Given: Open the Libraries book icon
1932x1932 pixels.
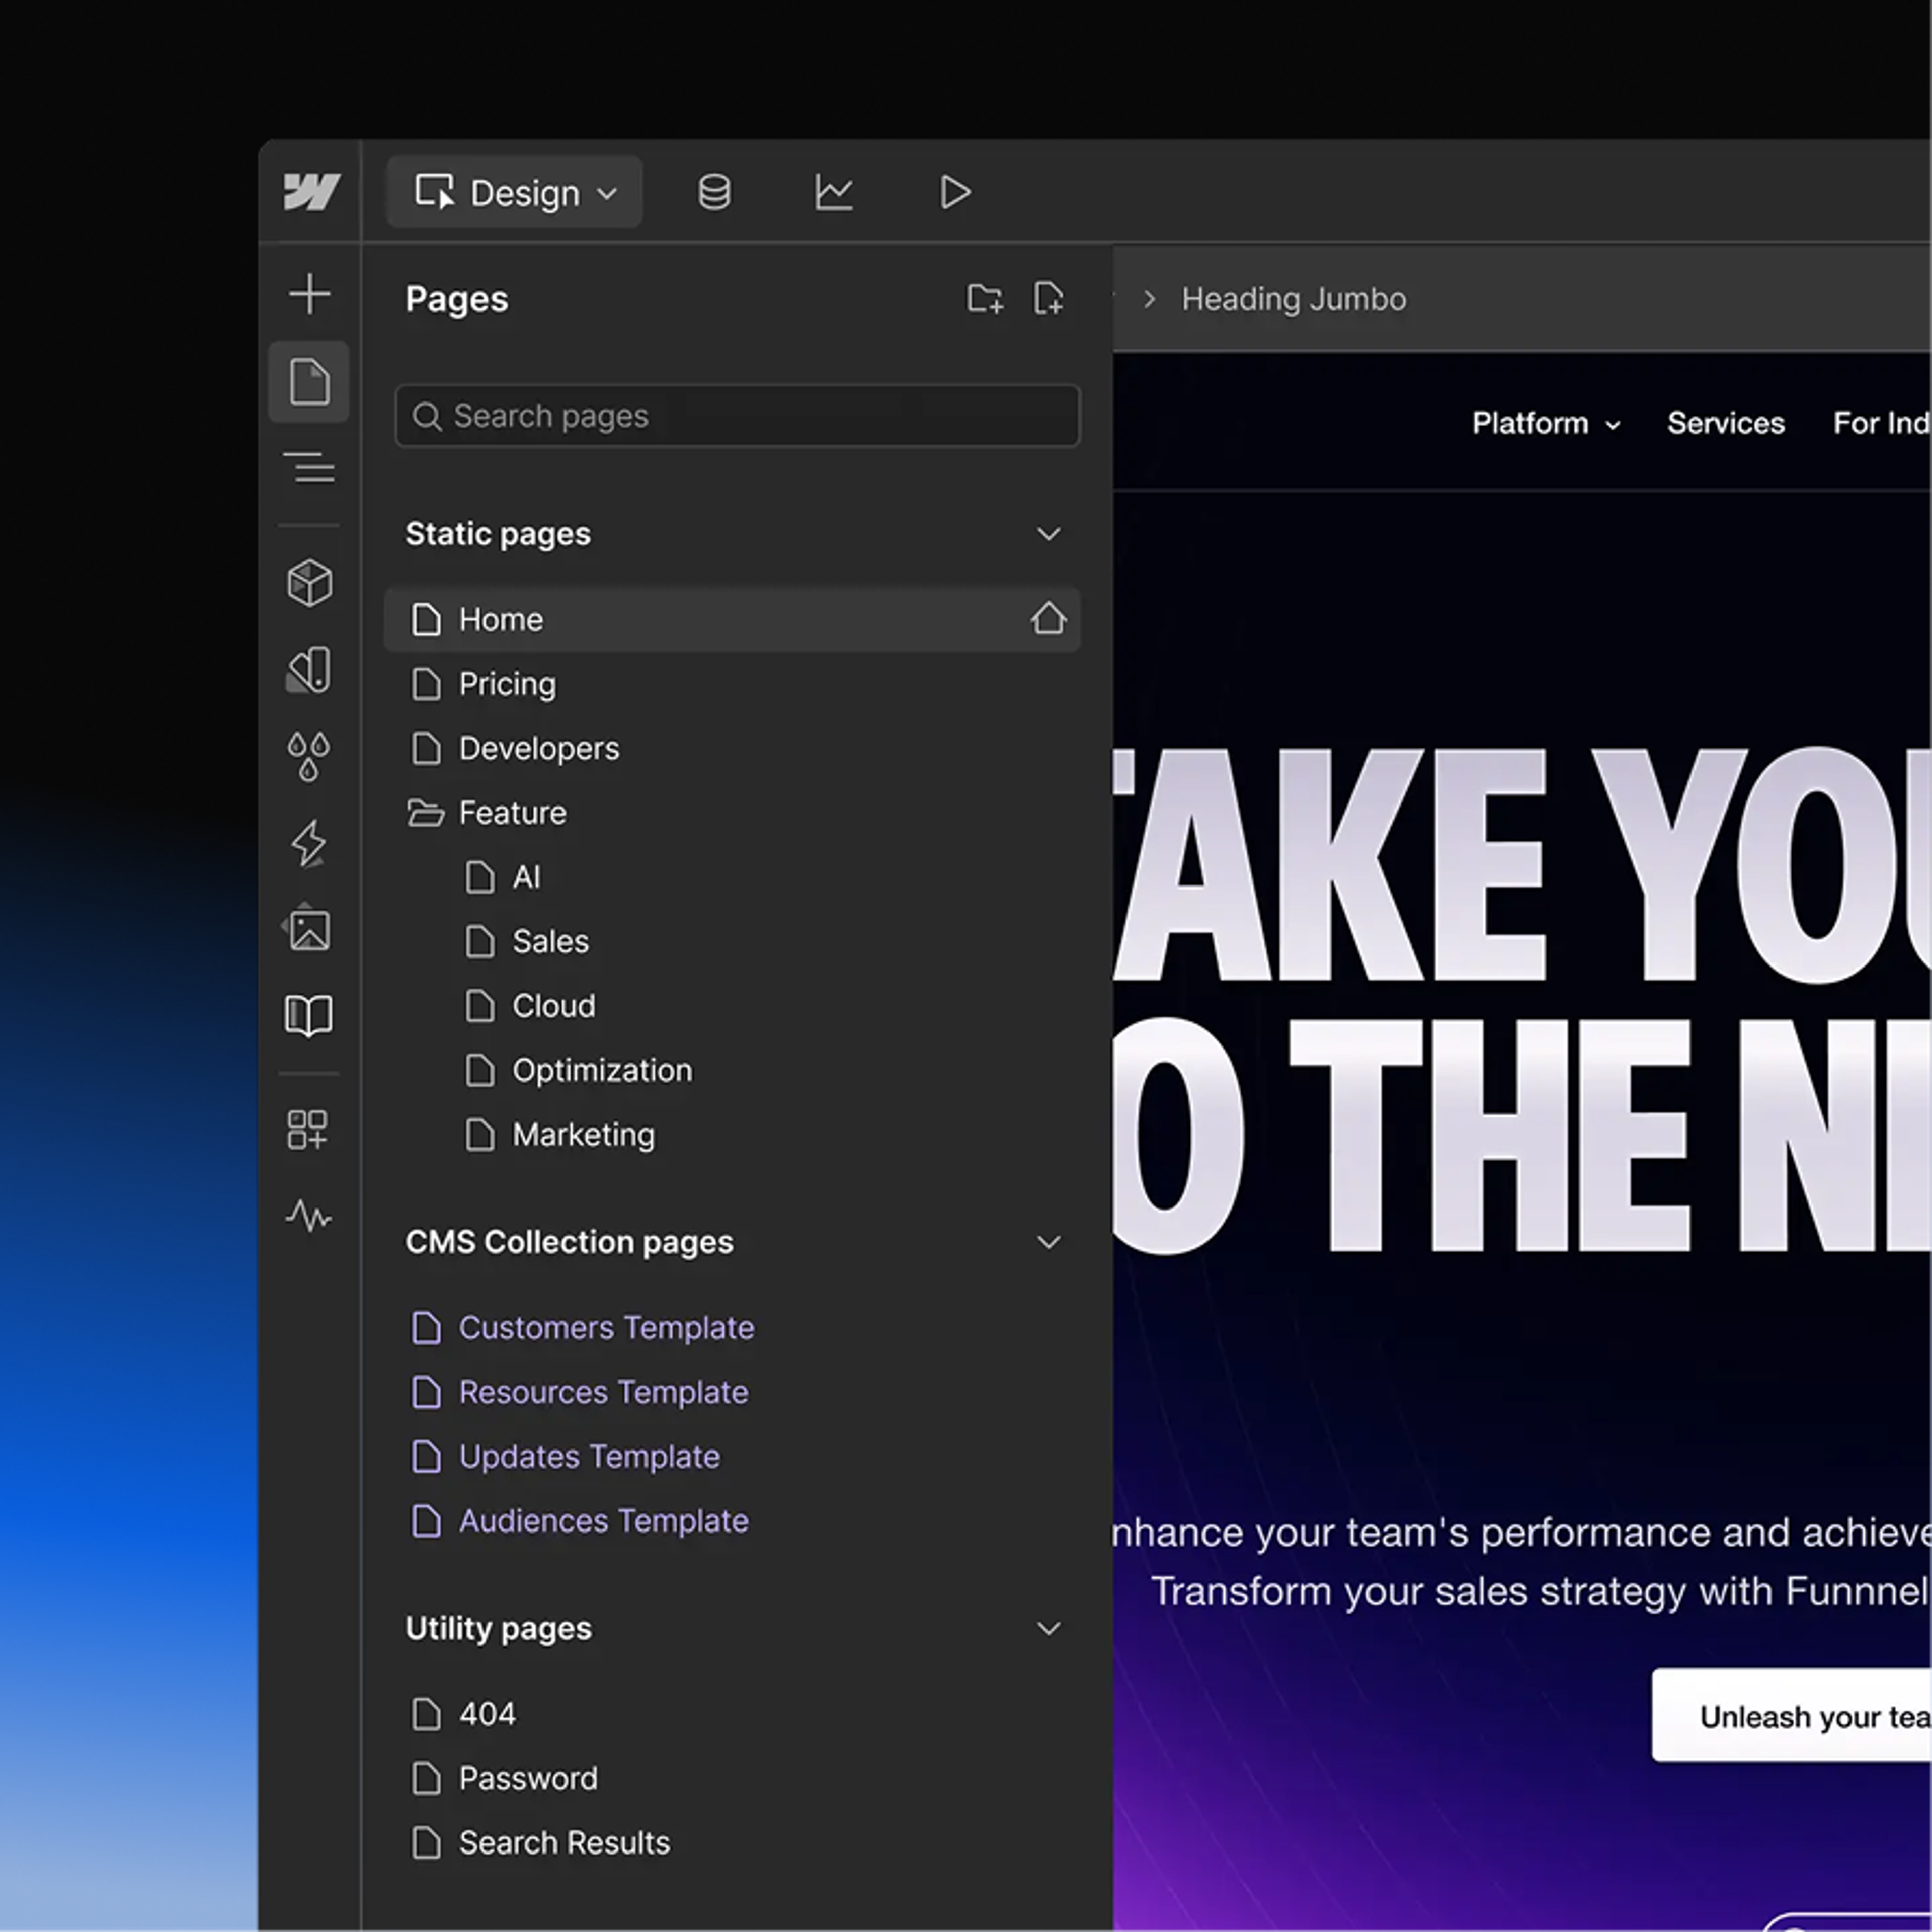Looking at the screenshot, I should click(x=309, y=1016).
